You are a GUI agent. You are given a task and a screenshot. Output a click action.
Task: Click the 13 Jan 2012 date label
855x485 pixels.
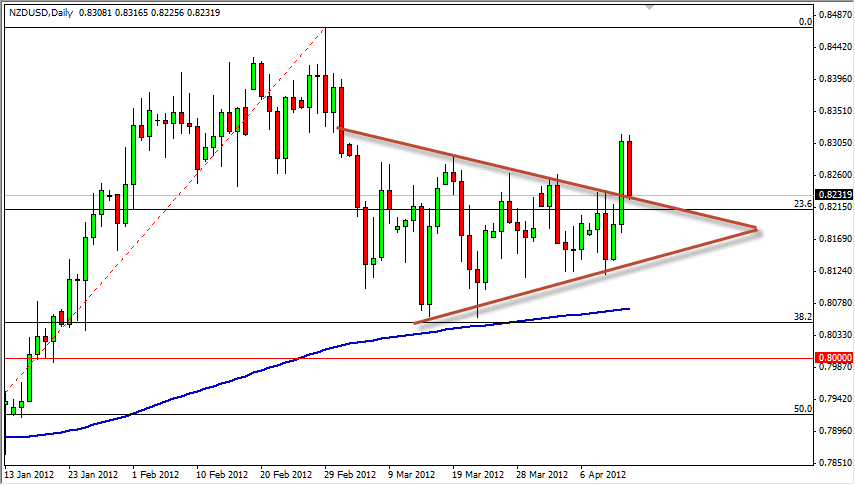coord(32,475)
